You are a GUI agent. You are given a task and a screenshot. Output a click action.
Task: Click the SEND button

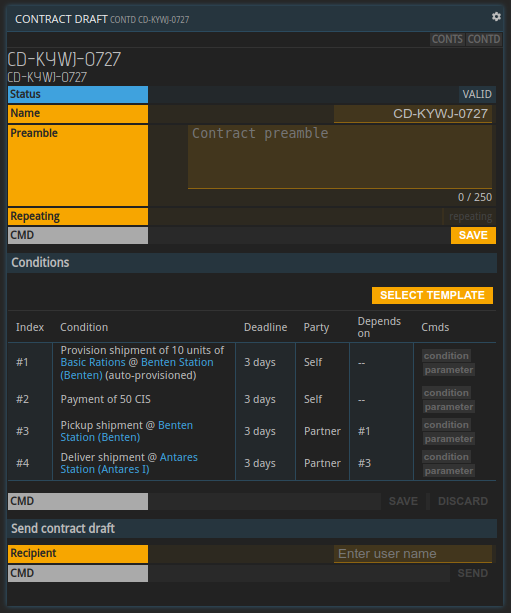pos(473,573)
